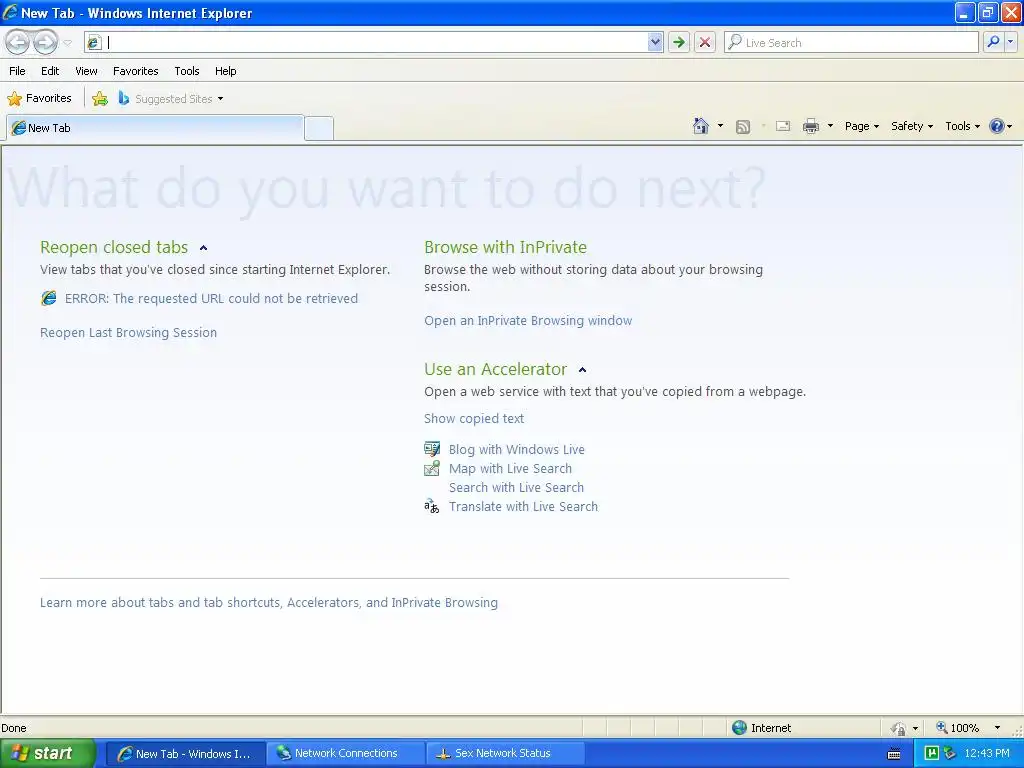Click the blank new tab button
The width and height of the screenshot is (1024, 768).
point(319,129)
